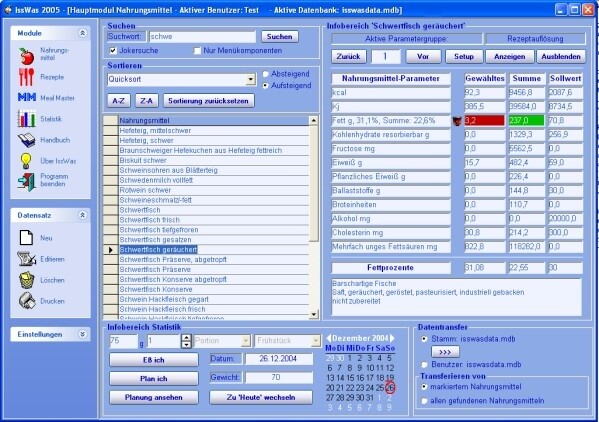This screenshot has height=422, width=599.
Task: Click the Über IssWas light bulb icon
Action: pyautogui.click(x=26, y=161)
